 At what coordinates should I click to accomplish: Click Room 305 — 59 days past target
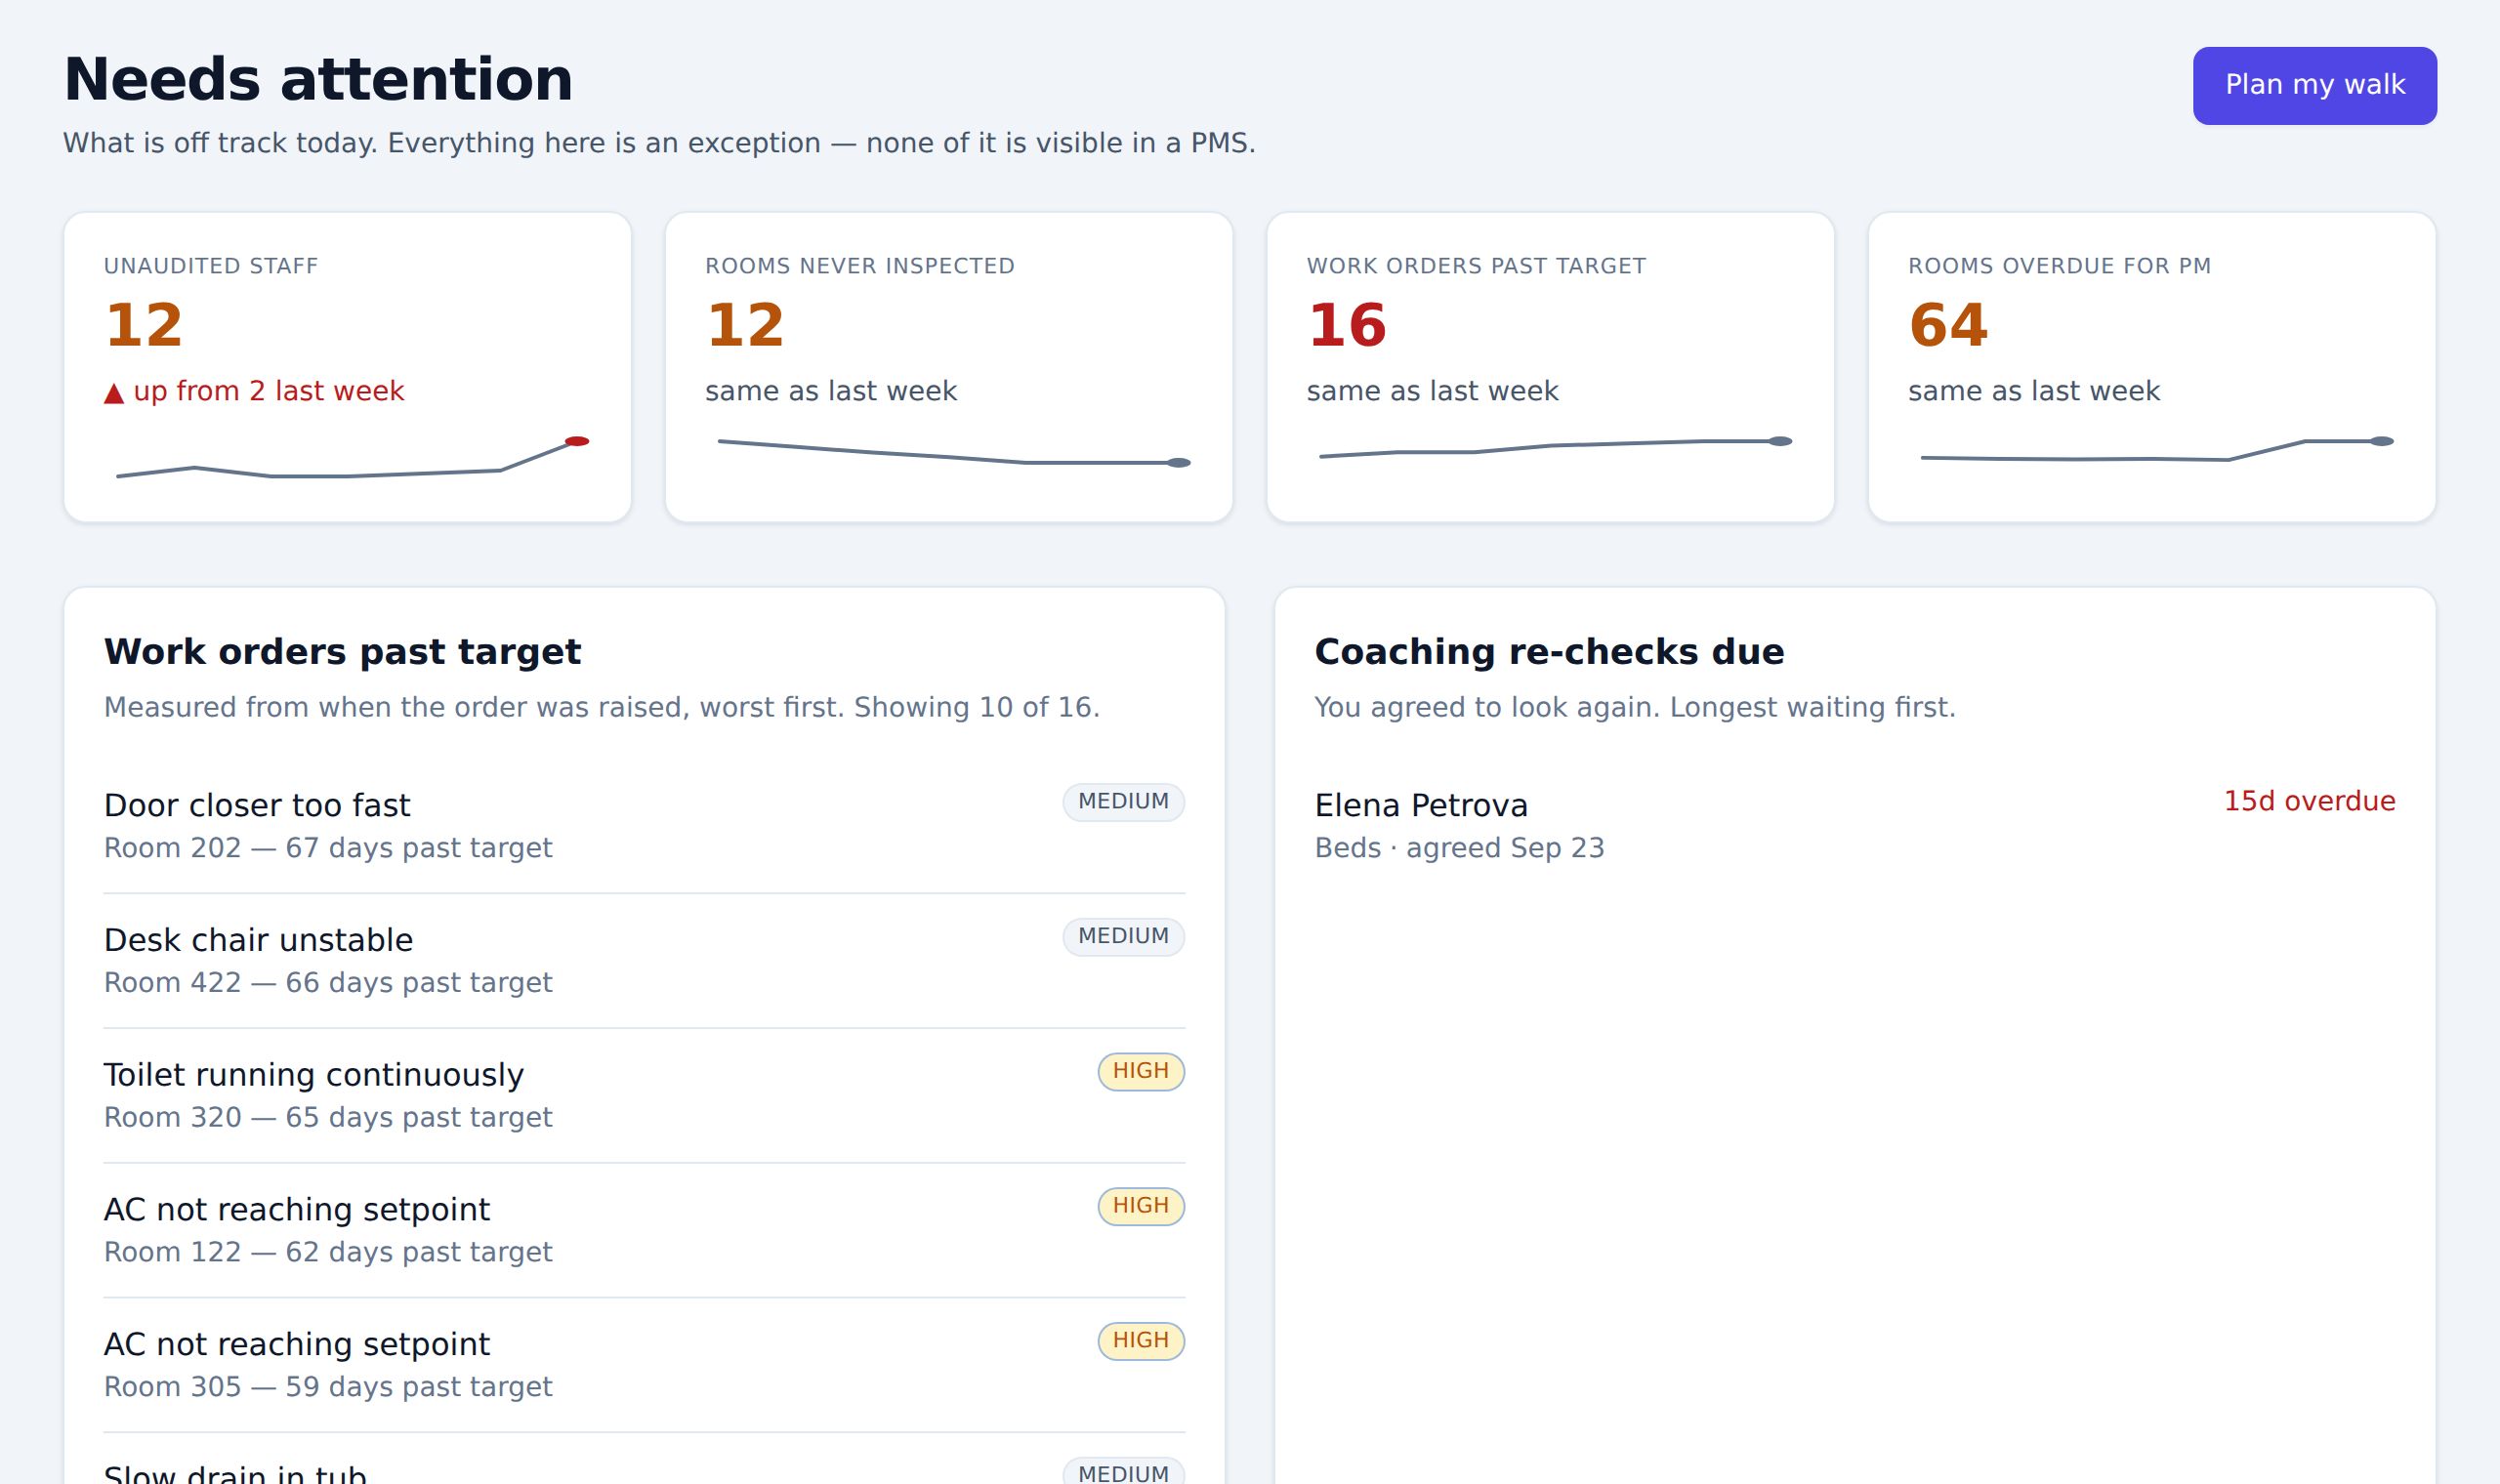[328, 1387]
